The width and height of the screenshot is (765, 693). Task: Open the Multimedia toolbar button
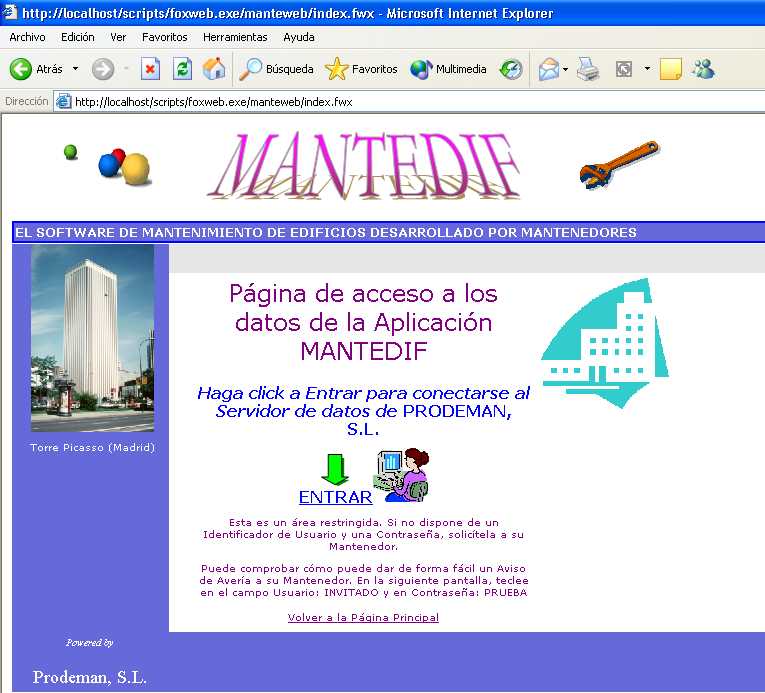pyautogui.click(x=448, y=69)
